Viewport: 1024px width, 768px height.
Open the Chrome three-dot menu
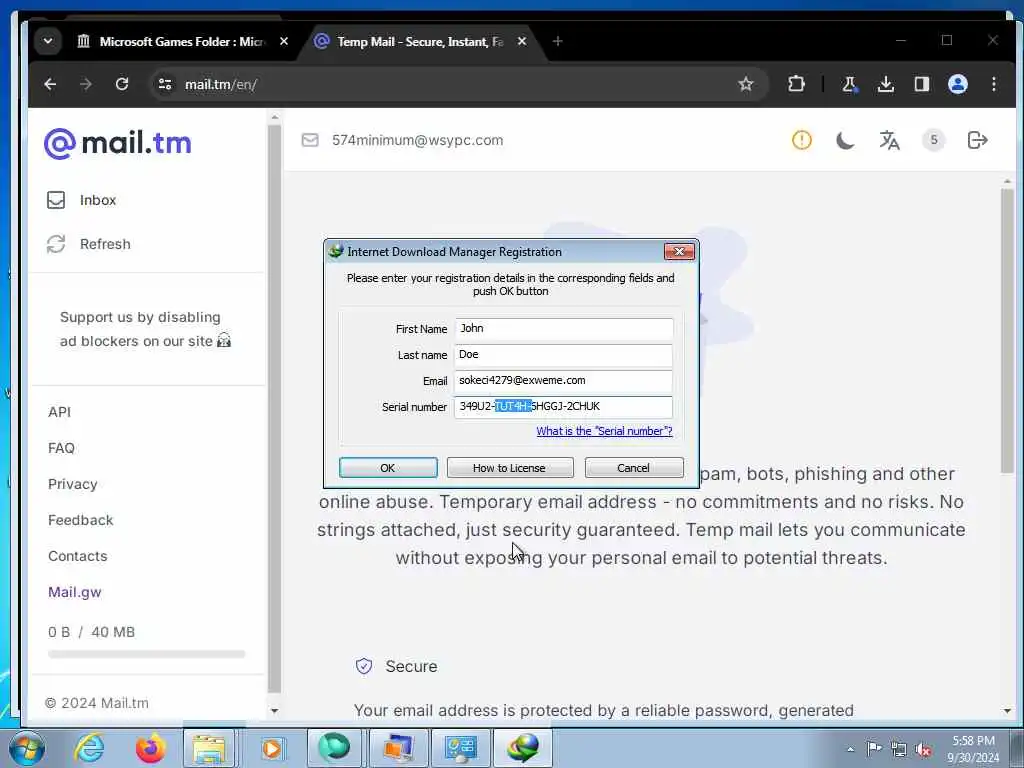point(993,84)
